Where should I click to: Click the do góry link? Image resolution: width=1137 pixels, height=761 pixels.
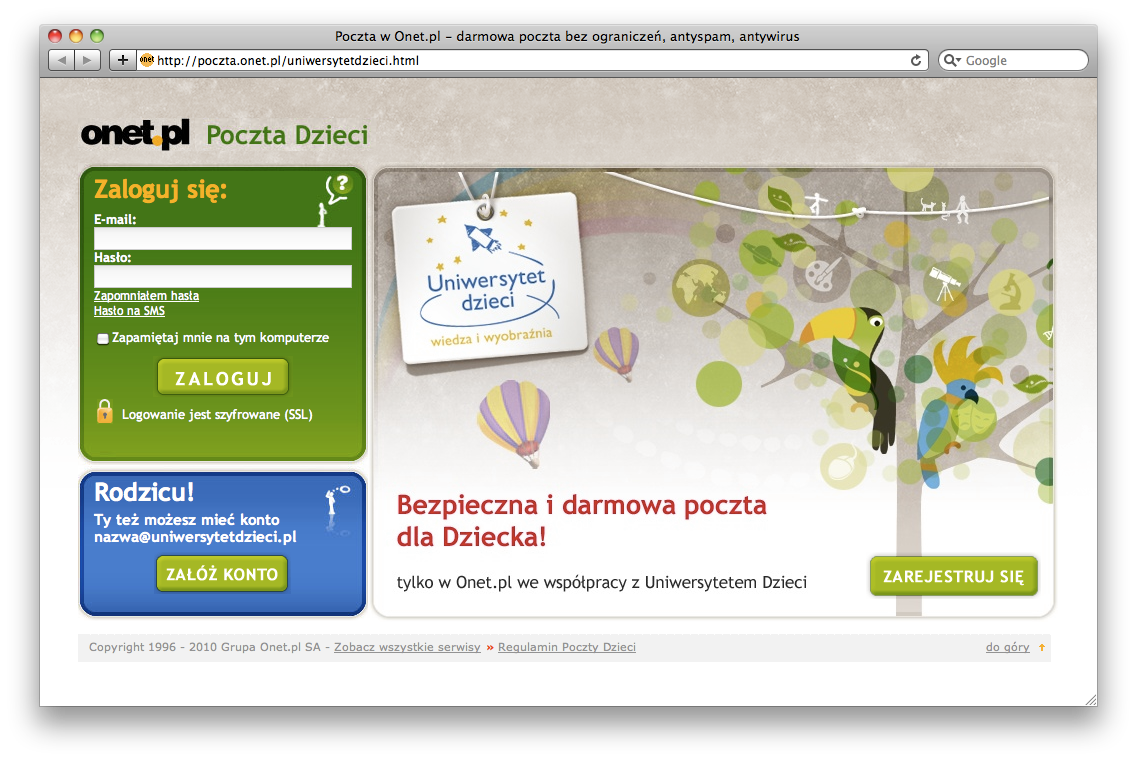click(x=1007, y=647)
